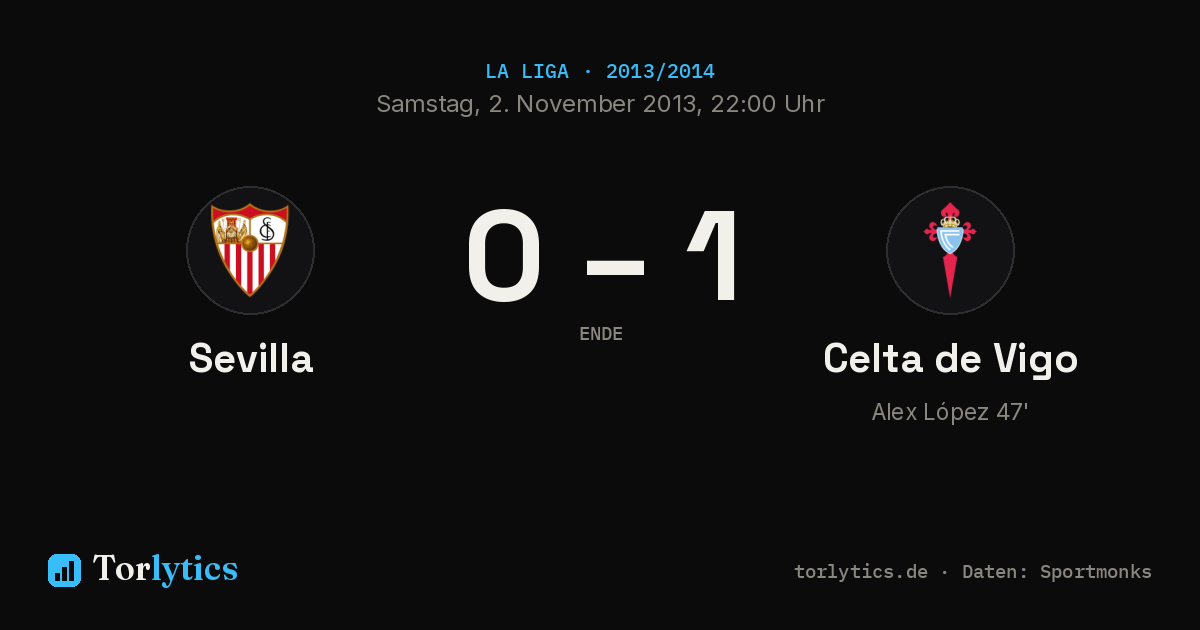This screenshot has width=1200, height=630.
Task: Click Celta's score digit 1
Action: click(716, 255)
